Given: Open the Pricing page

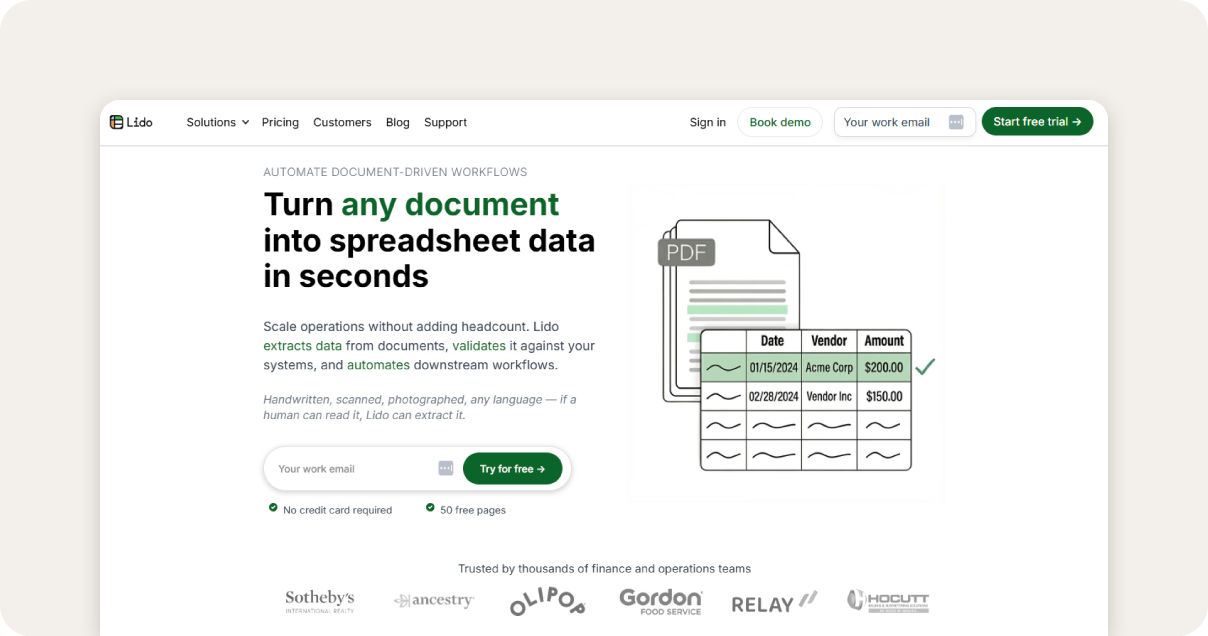Looking at the screenshot, I should [x=280, y=122].
